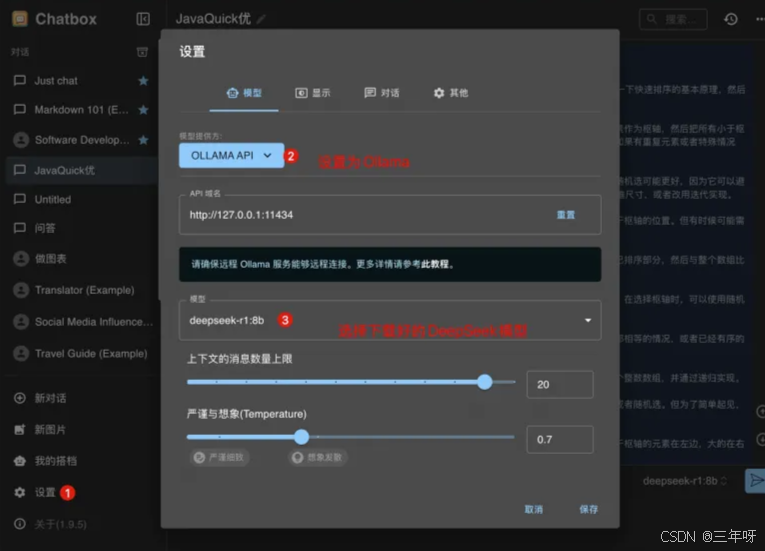Open the 问答 conversation
The image size is (765, 551).
[x=81, y=228]
